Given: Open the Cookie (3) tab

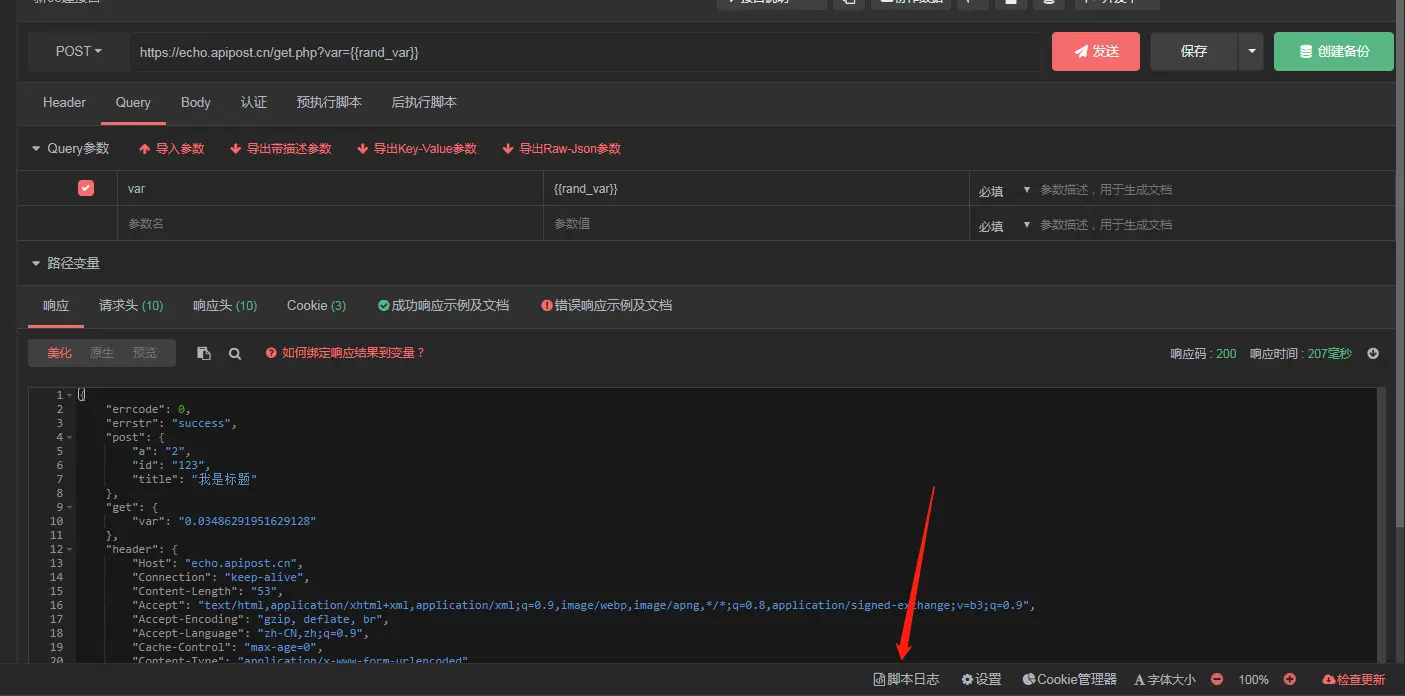Looking at the screenshot, I should point(316,305).
